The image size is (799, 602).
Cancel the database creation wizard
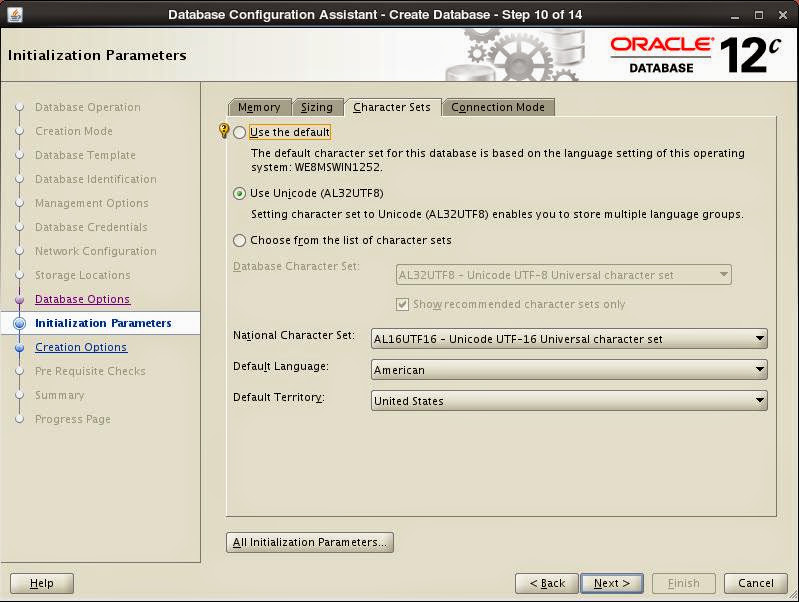(x=756, y=583)
